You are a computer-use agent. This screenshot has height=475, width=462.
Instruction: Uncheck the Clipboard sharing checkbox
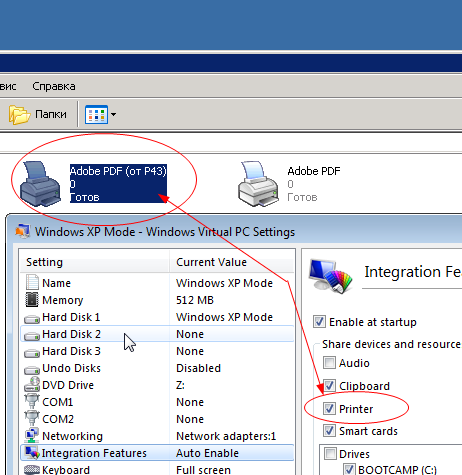[329, 386]
